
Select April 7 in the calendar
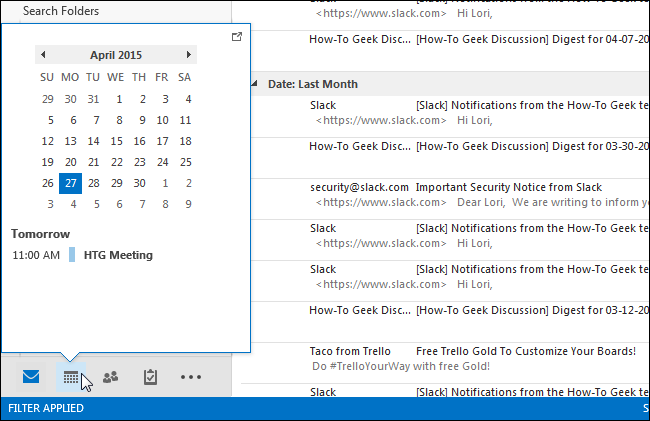pos(96,120)
